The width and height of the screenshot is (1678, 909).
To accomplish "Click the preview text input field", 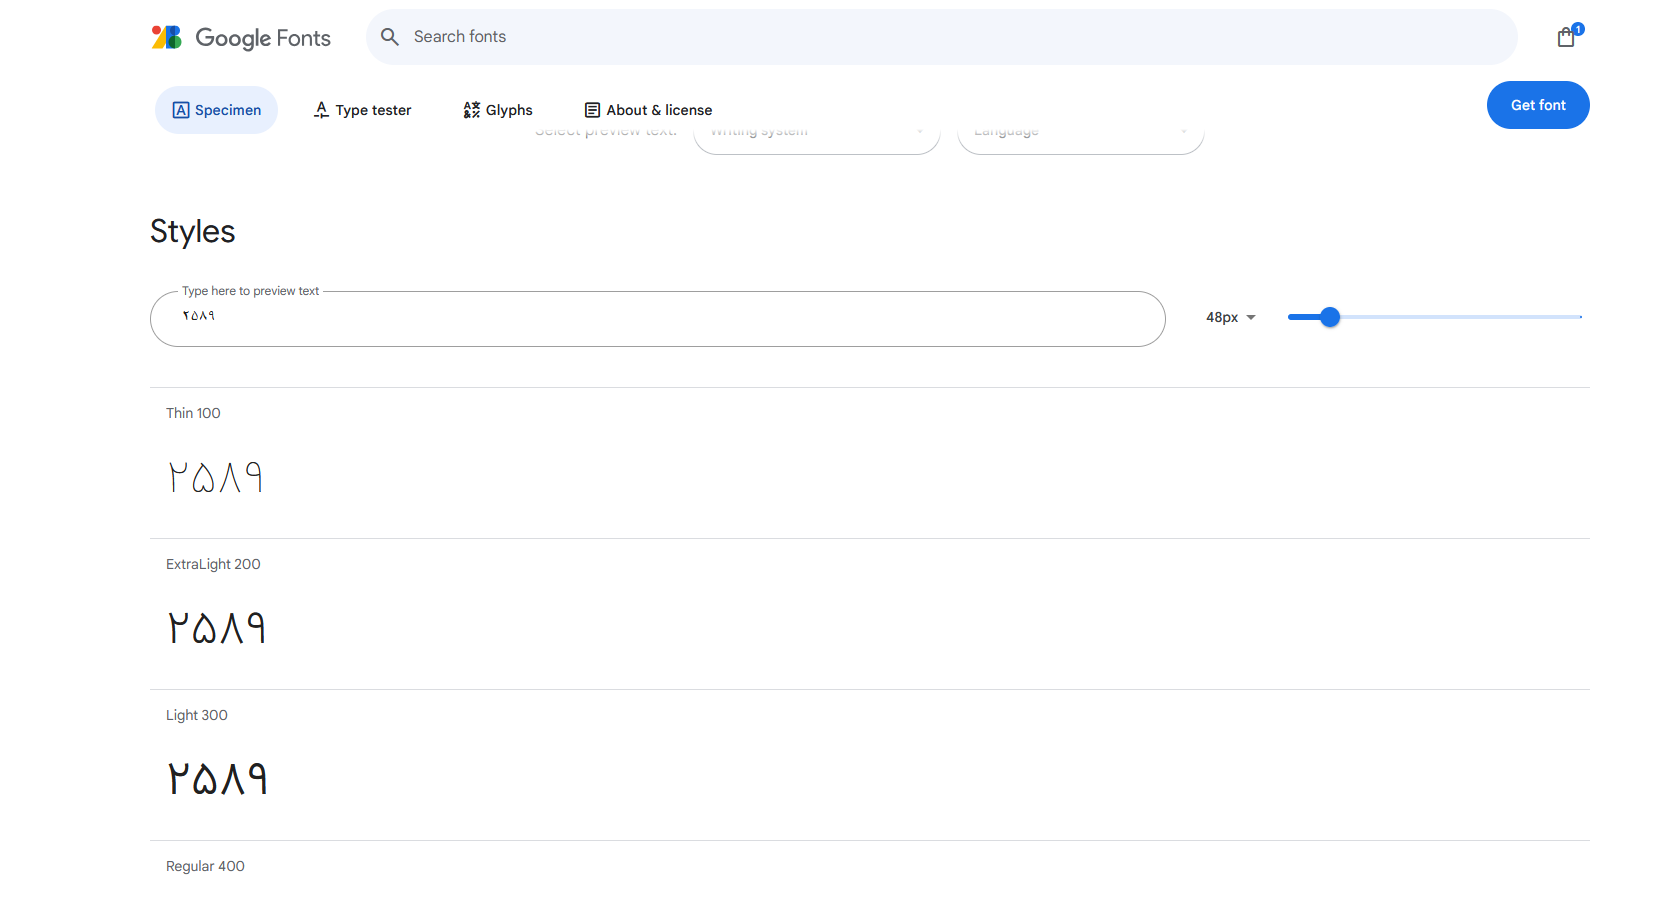I will click(x=658, y=319).
